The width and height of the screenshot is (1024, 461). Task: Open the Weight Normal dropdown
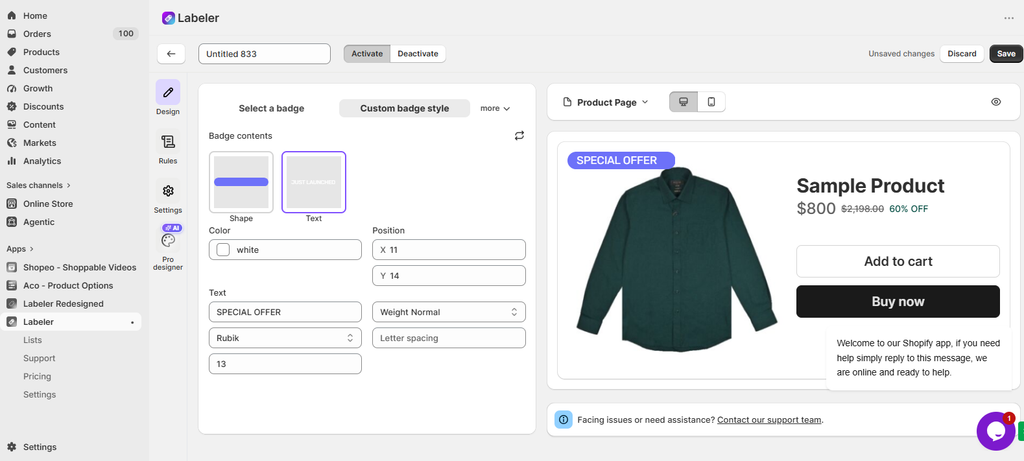(x=449, y=312)
